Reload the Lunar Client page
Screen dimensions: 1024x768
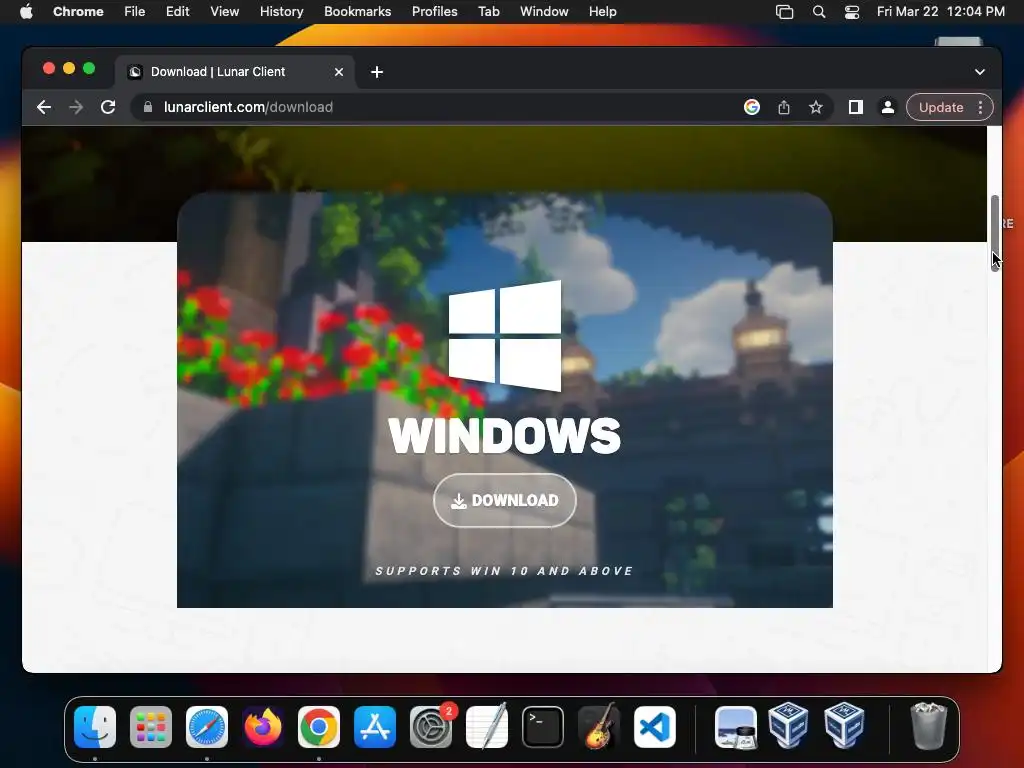point(108,107)
